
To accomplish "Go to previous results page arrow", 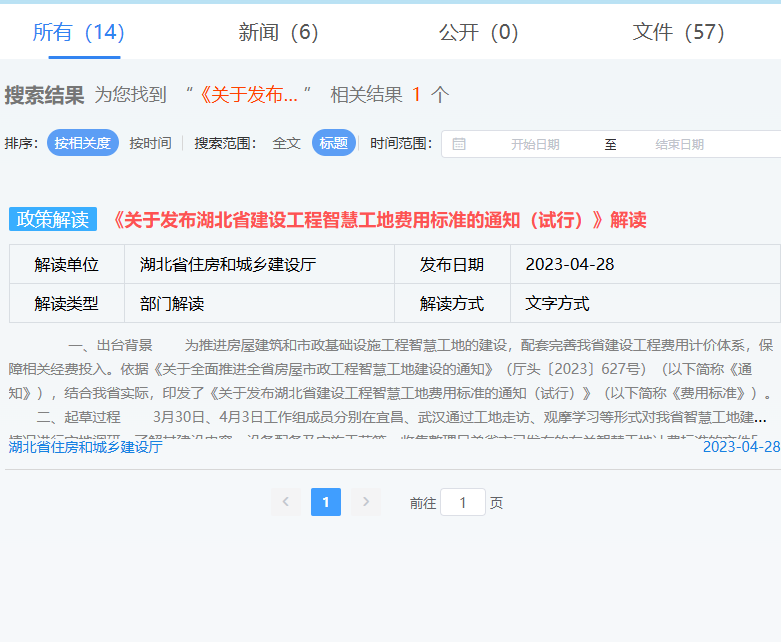I will click(285, 502).
